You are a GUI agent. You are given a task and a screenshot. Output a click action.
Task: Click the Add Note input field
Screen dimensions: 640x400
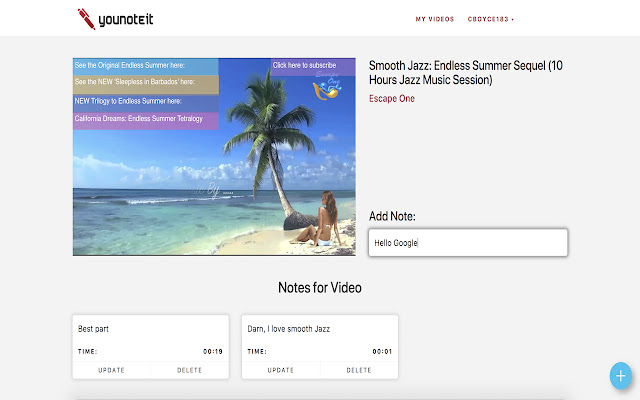click(468, 242)
